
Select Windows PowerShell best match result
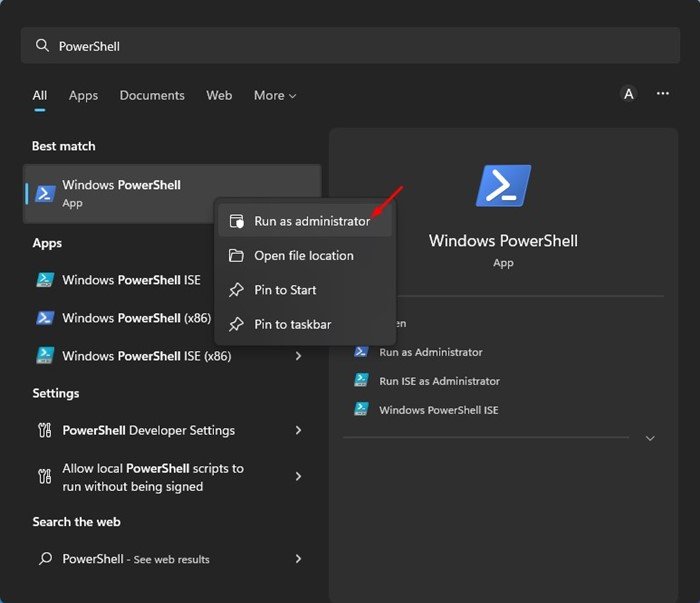point(172,194)
